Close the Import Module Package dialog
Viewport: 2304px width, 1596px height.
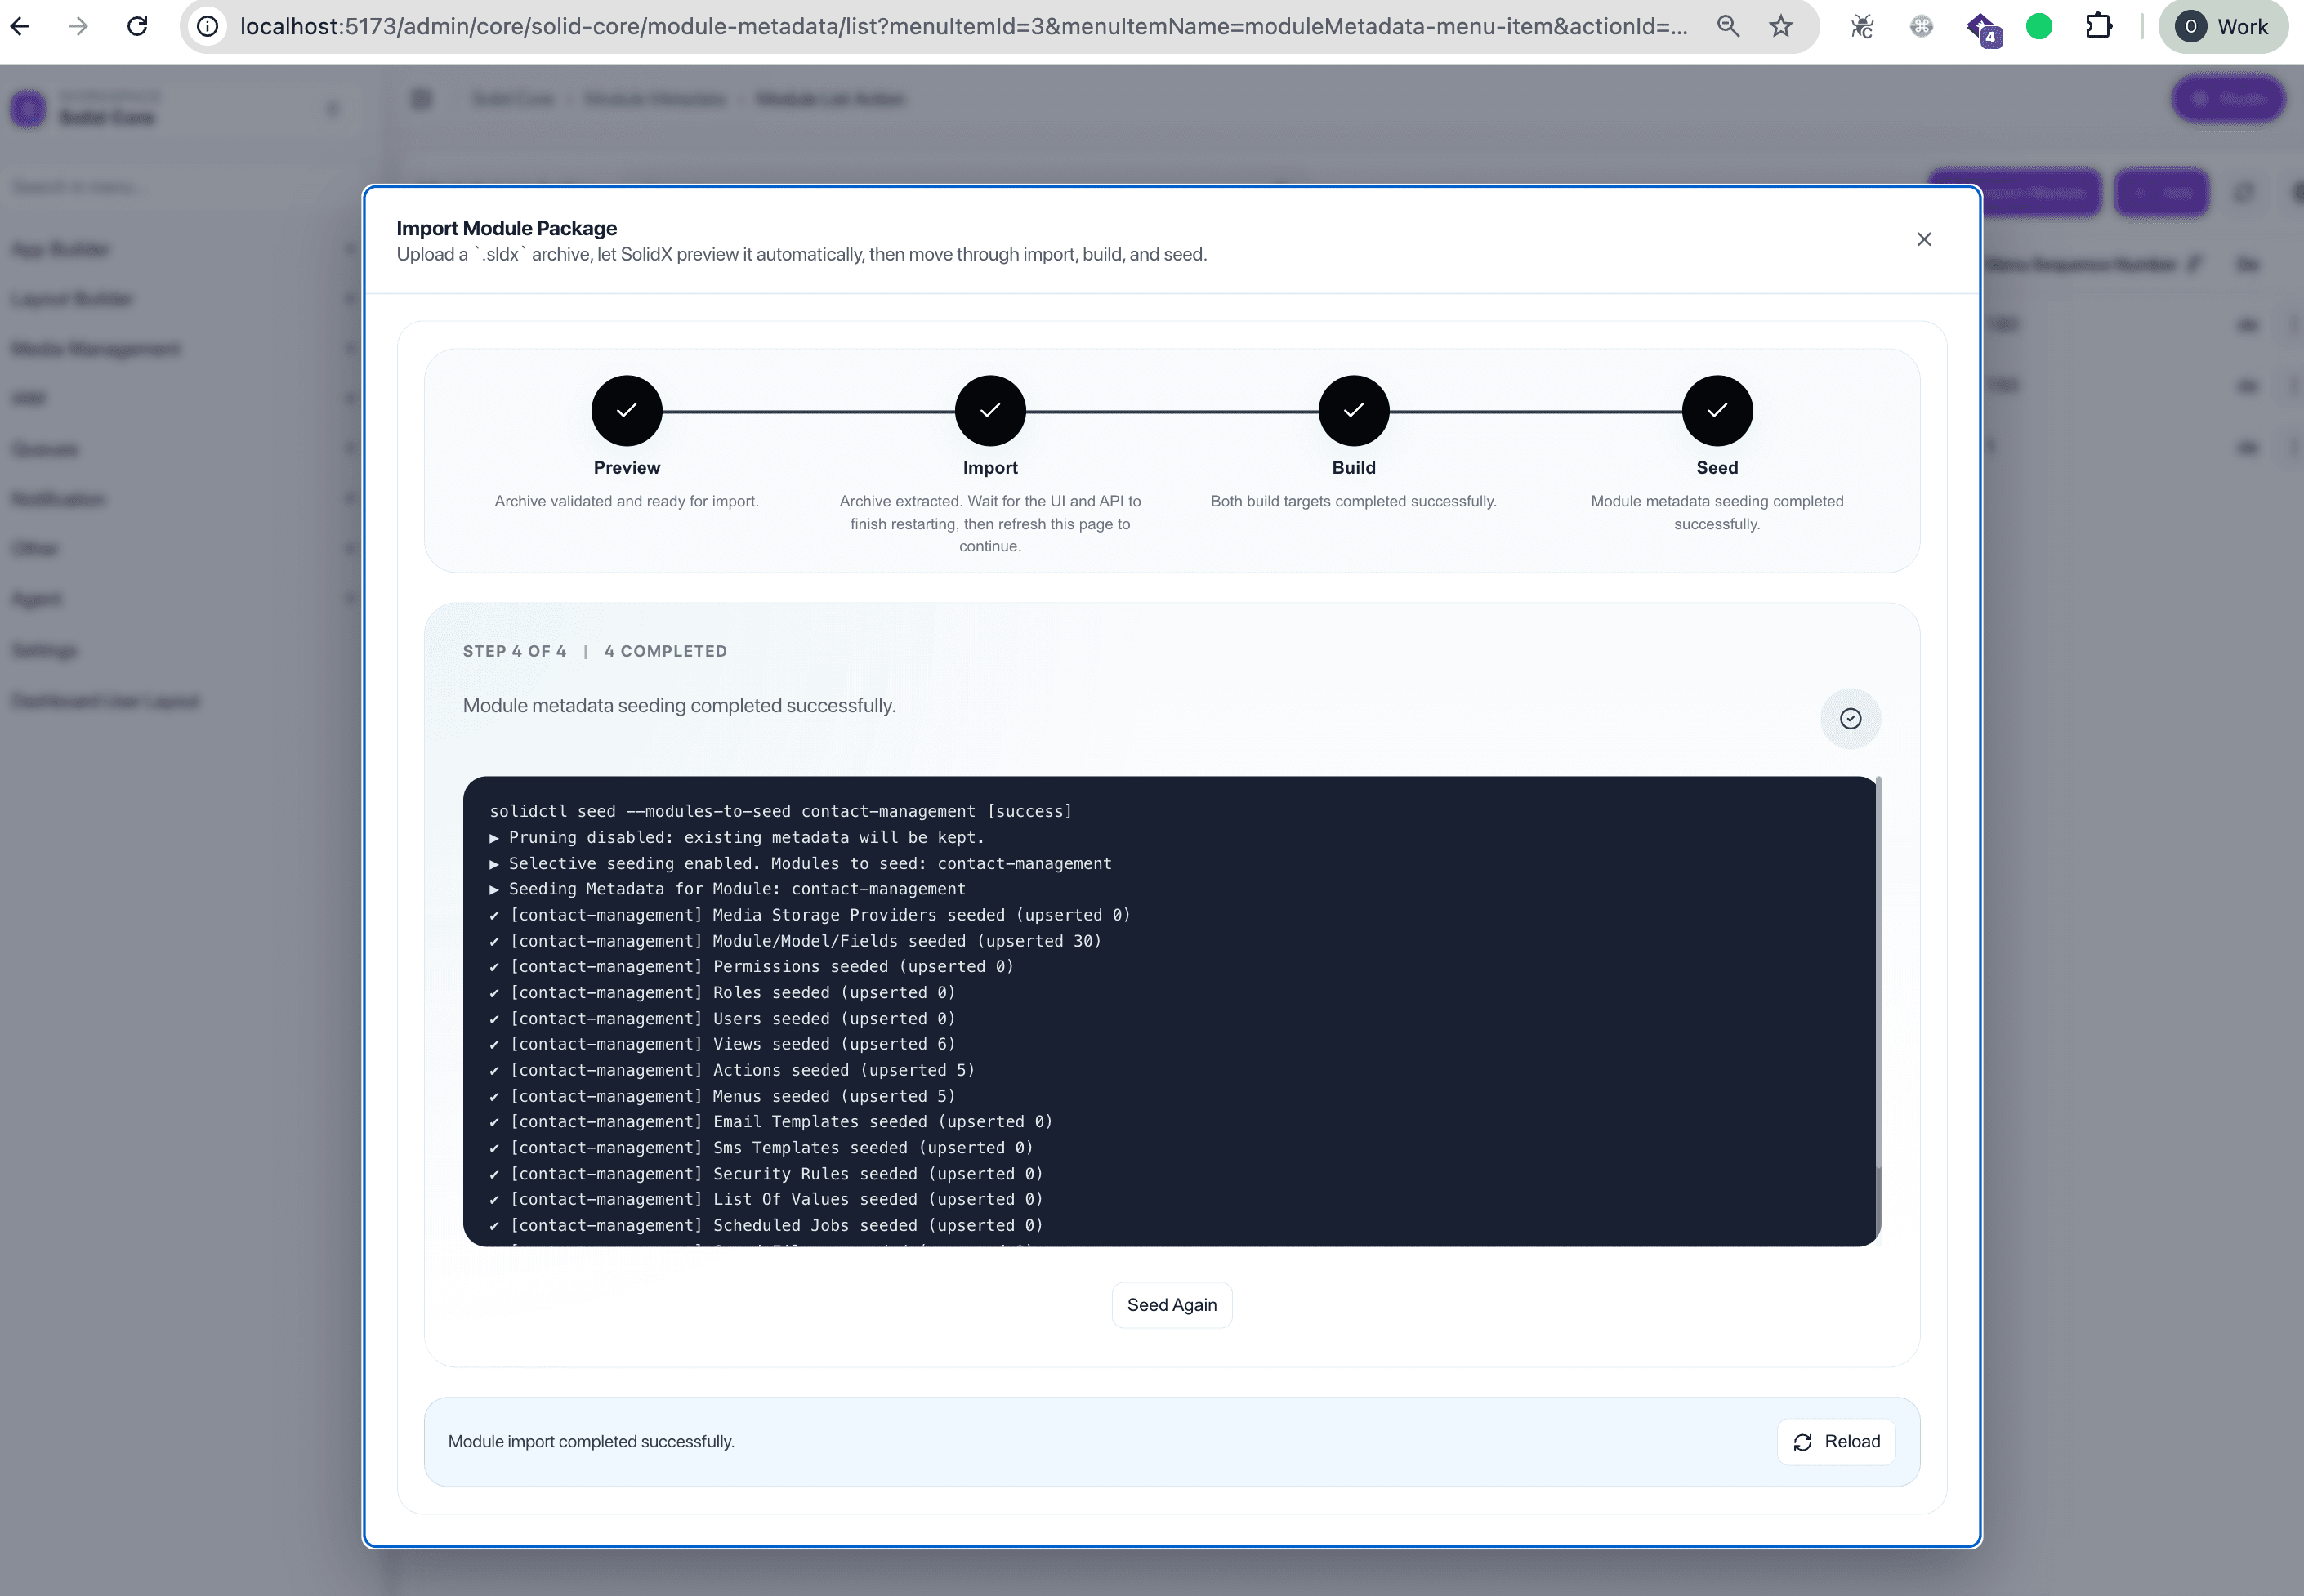[x=1924, y=239]
